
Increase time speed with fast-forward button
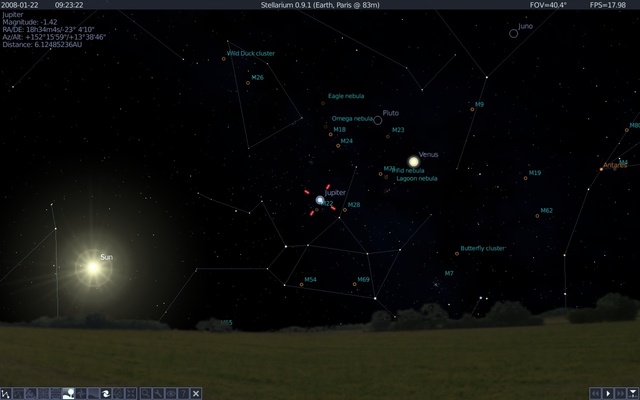click(x=621, y=393)
